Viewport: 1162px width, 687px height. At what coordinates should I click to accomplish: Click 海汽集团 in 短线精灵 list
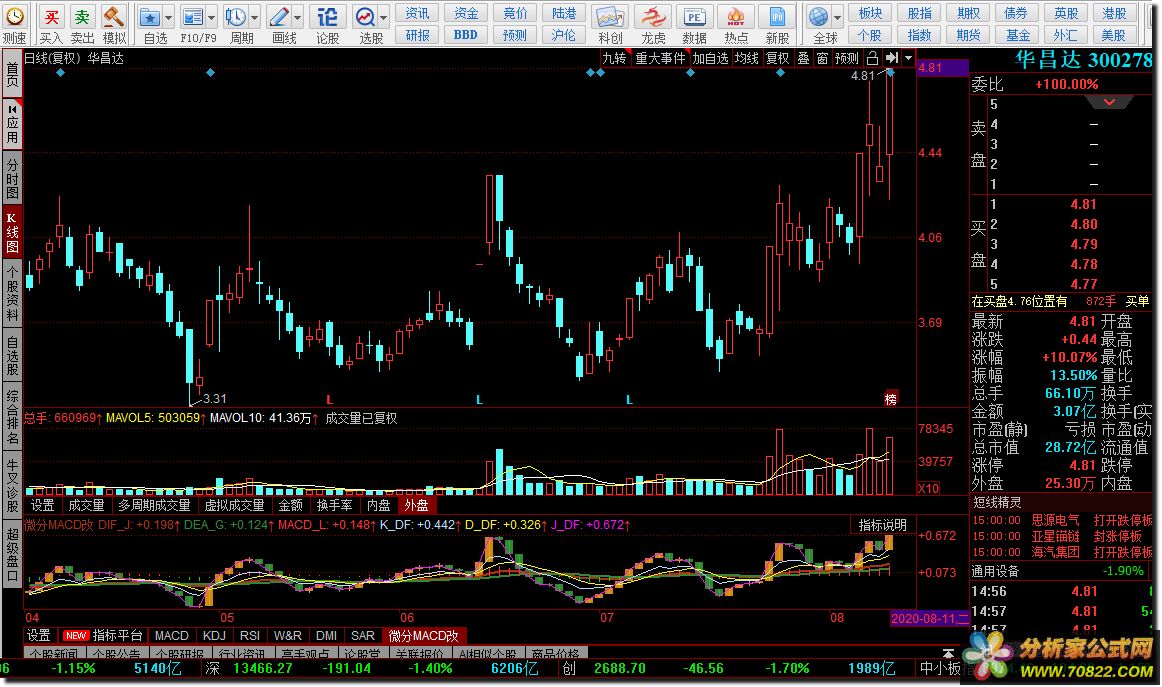(x=1055, y=552)
